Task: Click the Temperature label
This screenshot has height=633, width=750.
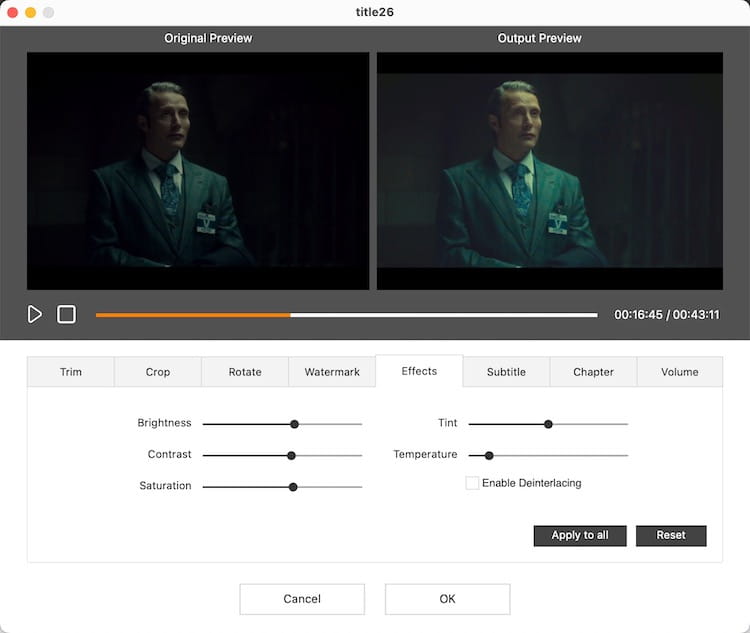Action: click(425, 455)
